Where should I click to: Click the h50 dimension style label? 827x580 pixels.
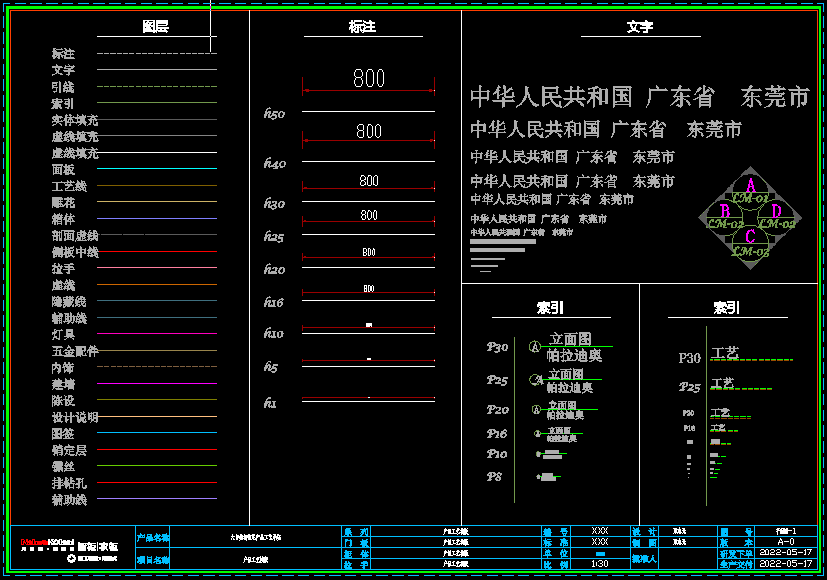tap(274, 114)
